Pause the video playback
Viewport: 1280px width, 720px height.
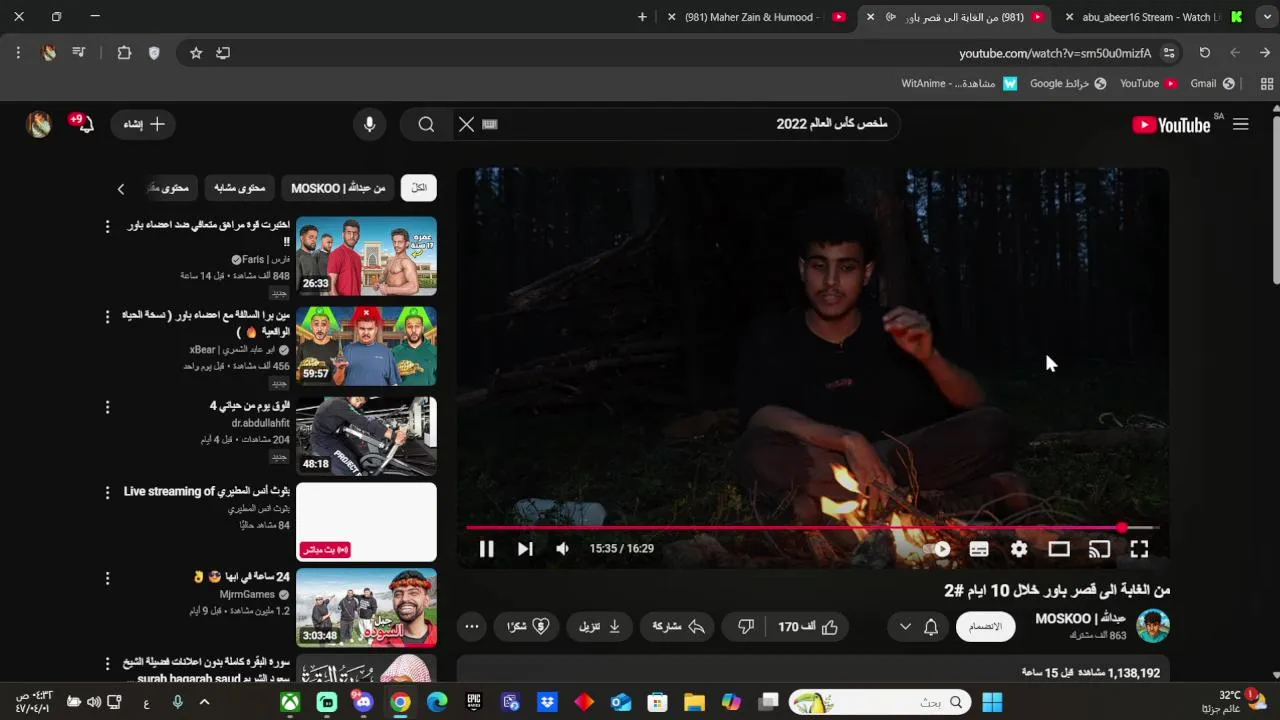pyautogui.click(x=486, y=549)
